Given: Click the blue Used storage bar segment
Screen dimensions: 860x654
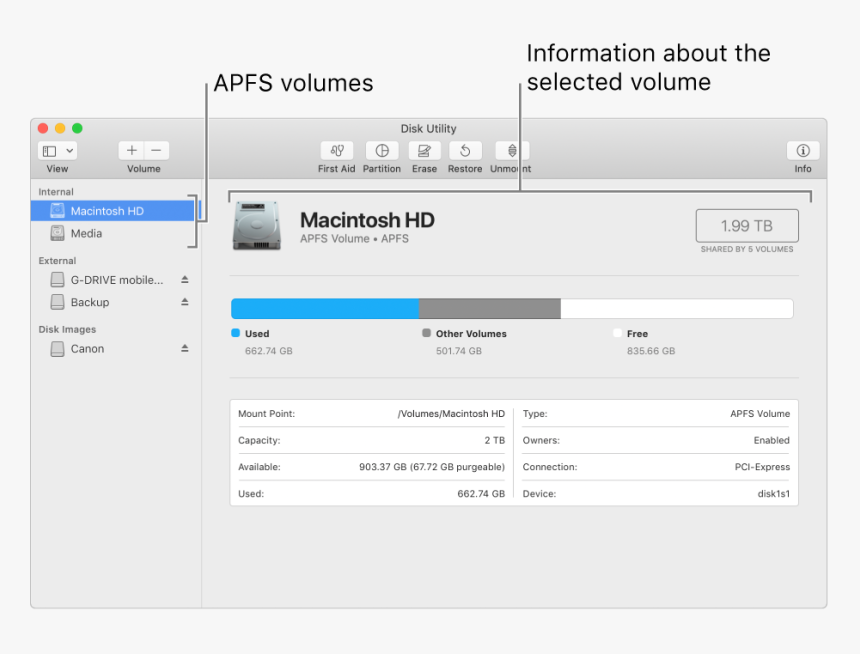Looking at the screenshot, I should [325, 309].
